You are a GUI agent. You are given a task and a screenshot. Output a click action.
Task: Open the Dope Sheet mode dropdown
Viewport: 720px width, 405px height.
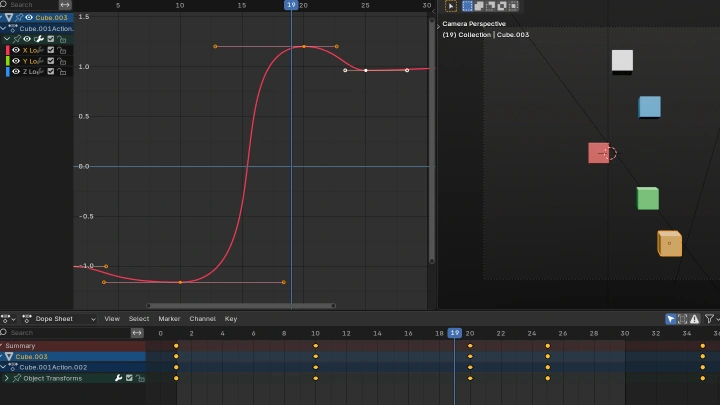coord(60,319)
